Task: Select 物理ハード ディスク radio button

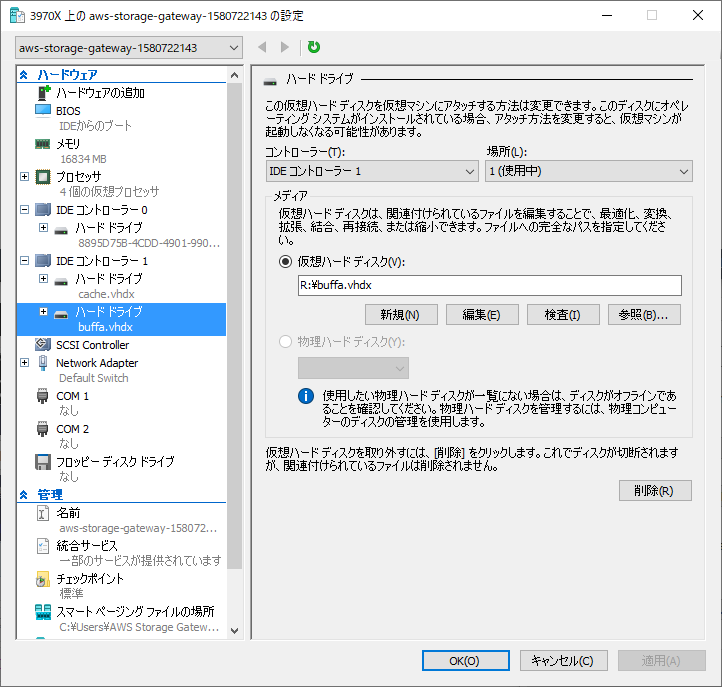Action: (x=285, y=342)
